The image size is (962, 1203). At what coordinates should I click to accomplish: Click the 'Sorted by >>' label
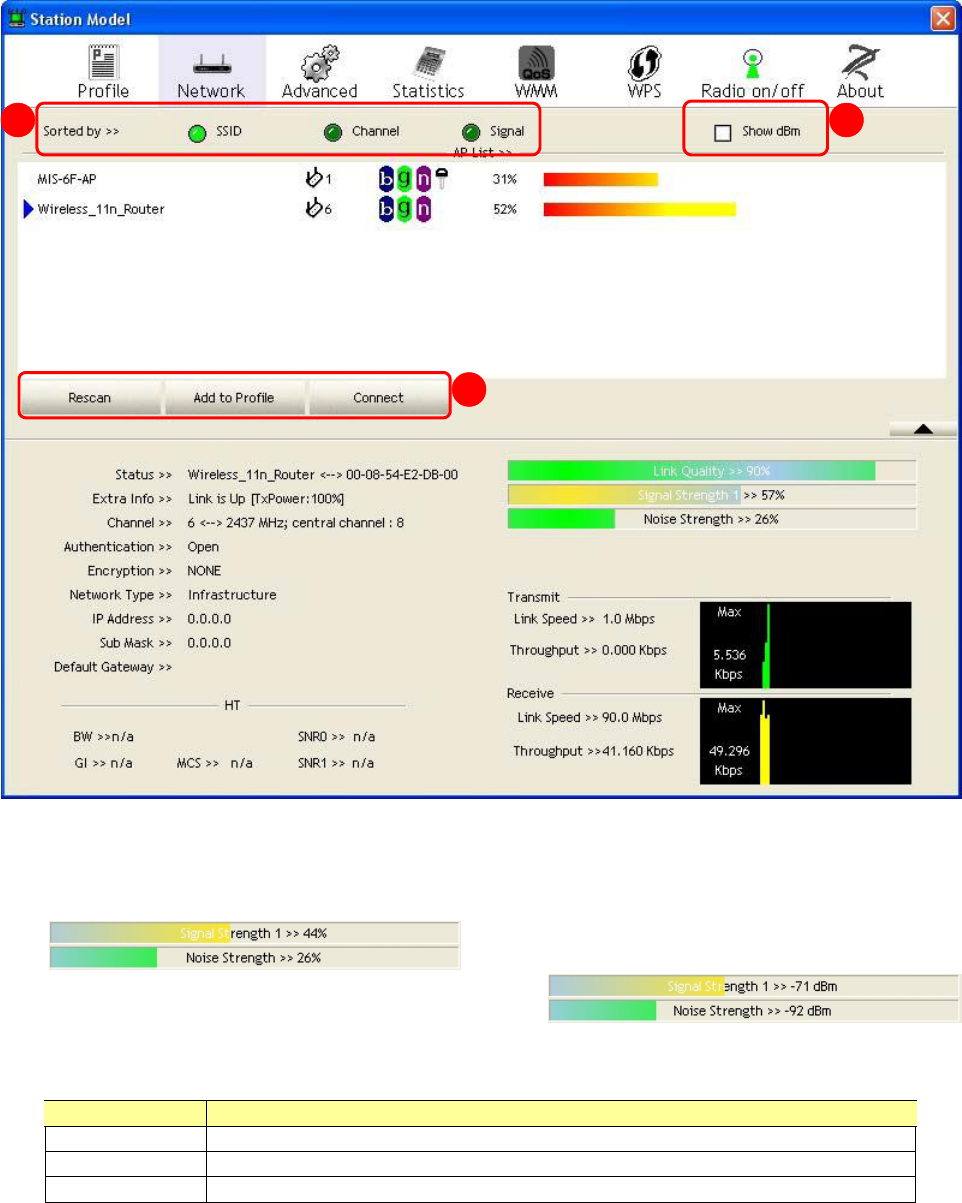[x=81, y=132]
